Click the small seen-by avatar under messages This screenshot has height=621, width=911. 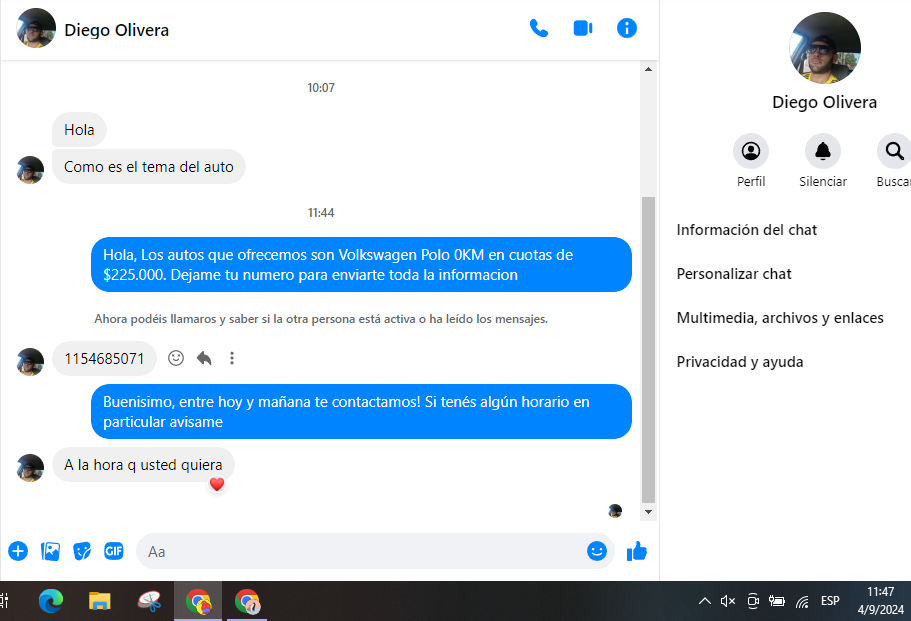tap(615, 511)
